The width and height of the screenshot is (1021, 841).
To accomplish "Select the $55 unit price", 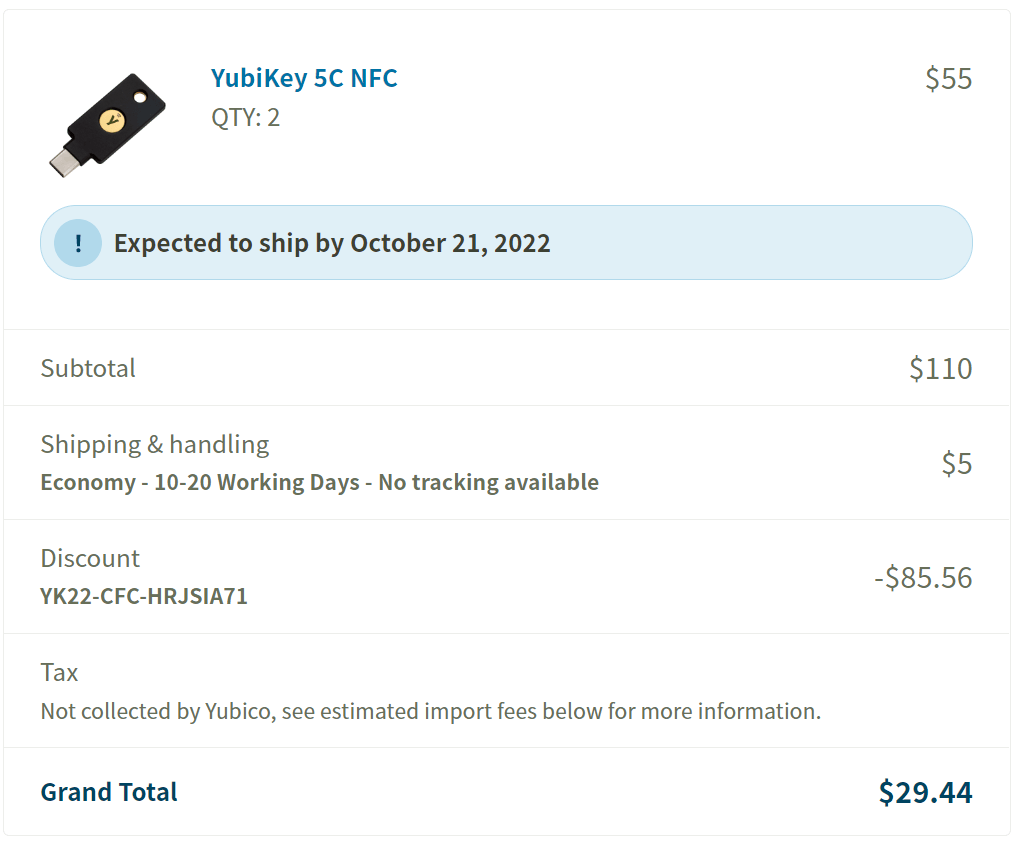I will (x=948, y=78).
